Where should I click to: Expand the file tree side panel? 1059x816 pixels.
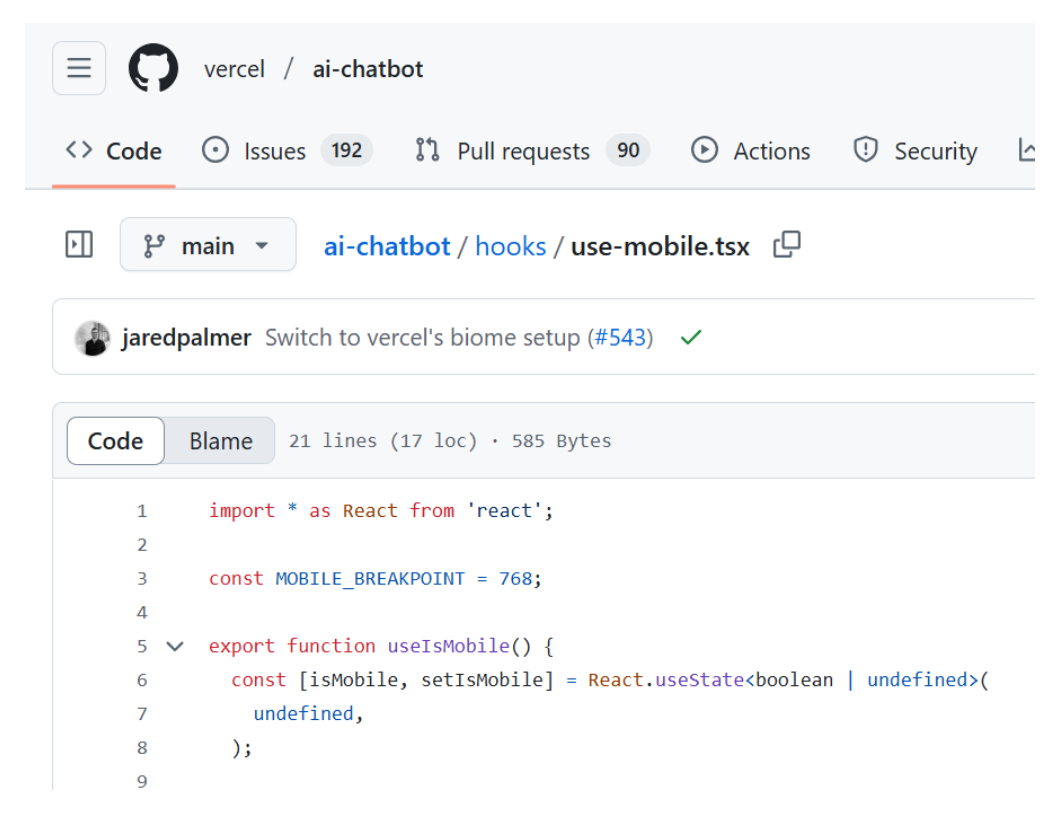(x=79, y=245)
